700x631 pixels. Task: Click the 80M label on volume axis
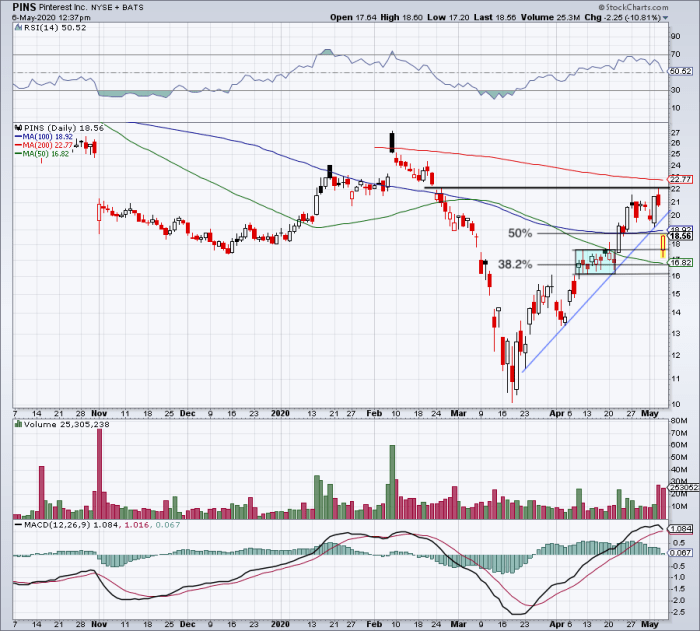679,421
